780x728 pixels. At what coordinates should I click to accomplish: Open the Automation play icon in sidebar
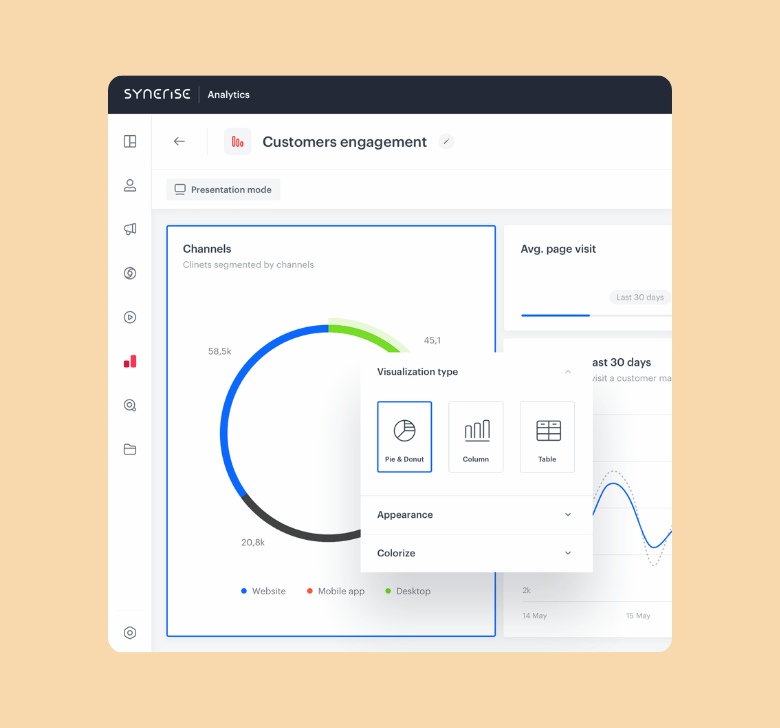[x=130, y=317]
